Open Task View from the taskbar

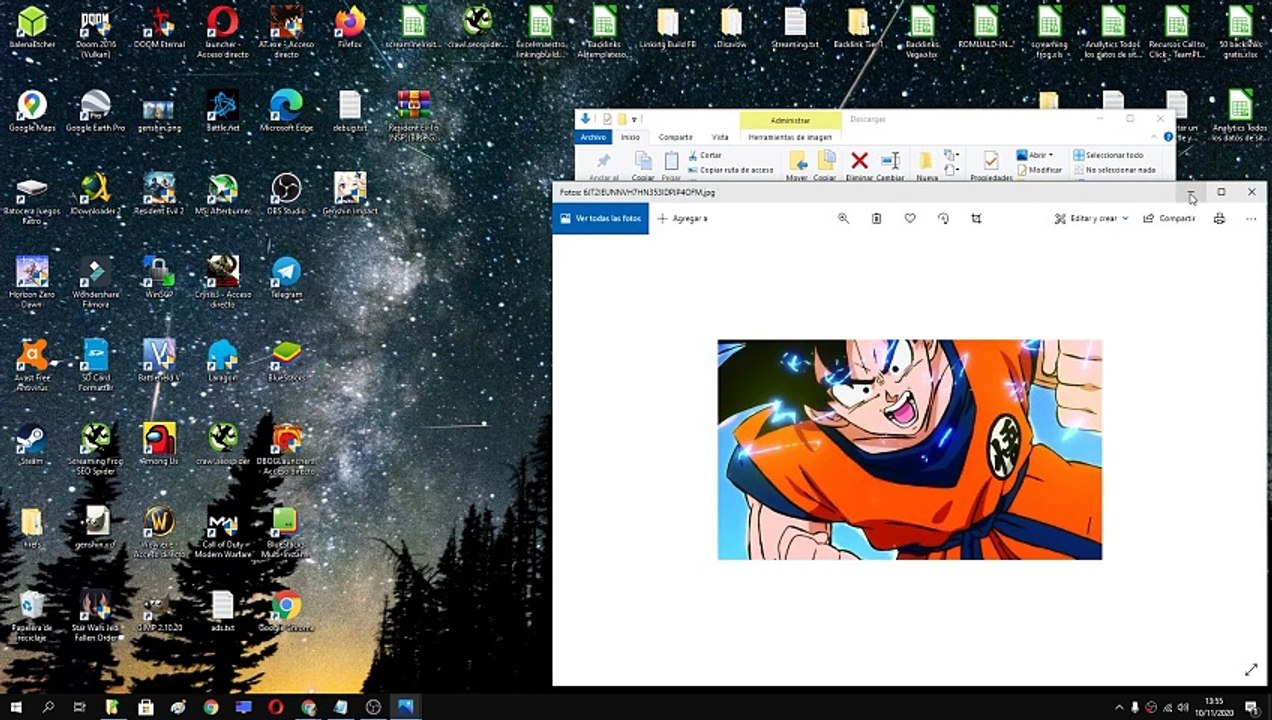tap(80, 707)
